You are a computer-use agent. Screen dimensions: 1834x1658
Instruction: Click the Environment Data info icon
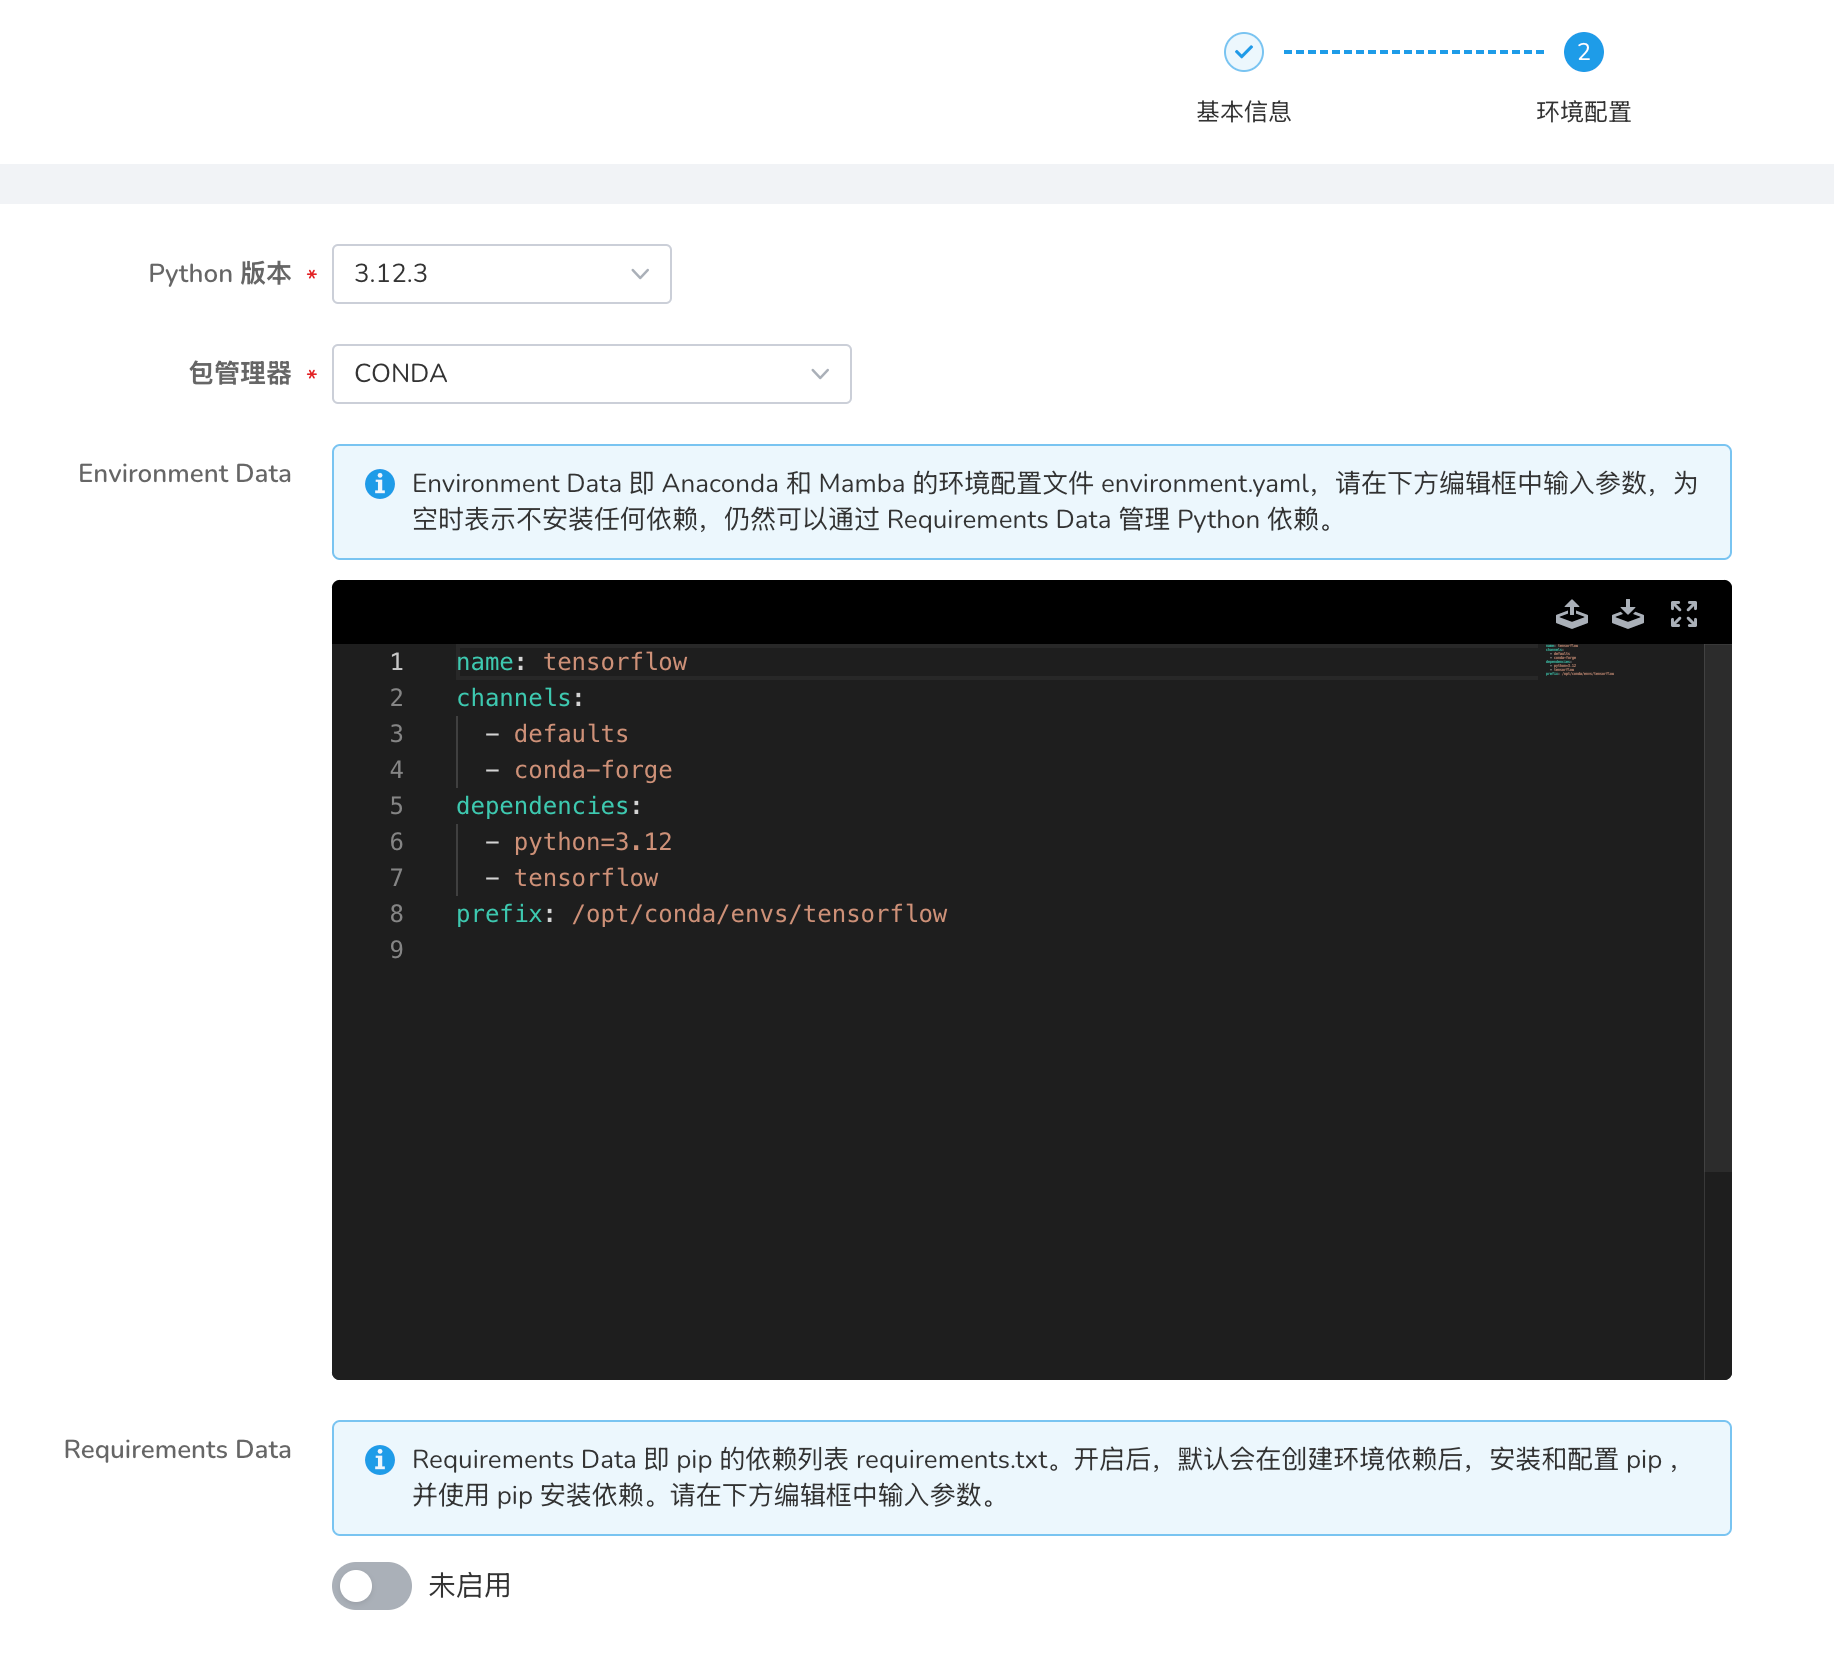click(x=379, y=483)
